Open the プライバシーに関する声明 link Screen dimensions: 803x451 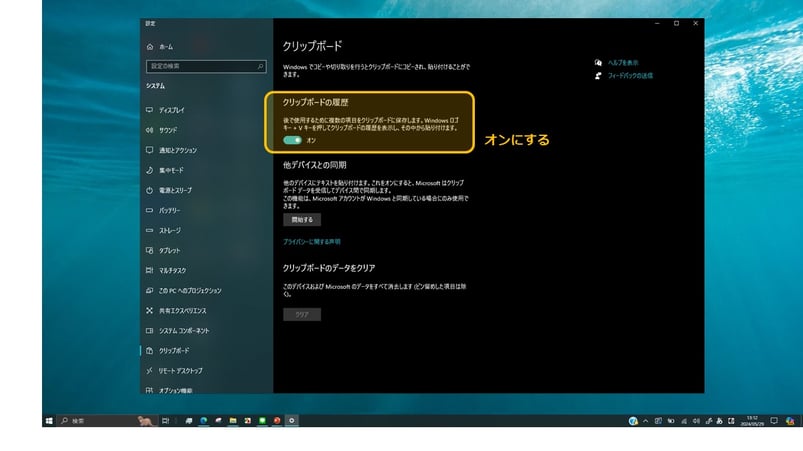coord(312,242)
